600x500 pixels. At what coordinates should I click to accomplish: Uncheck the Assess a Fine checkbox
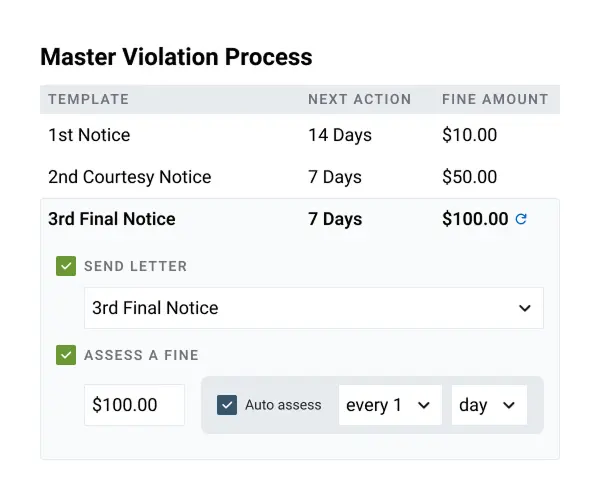point(67,354)
